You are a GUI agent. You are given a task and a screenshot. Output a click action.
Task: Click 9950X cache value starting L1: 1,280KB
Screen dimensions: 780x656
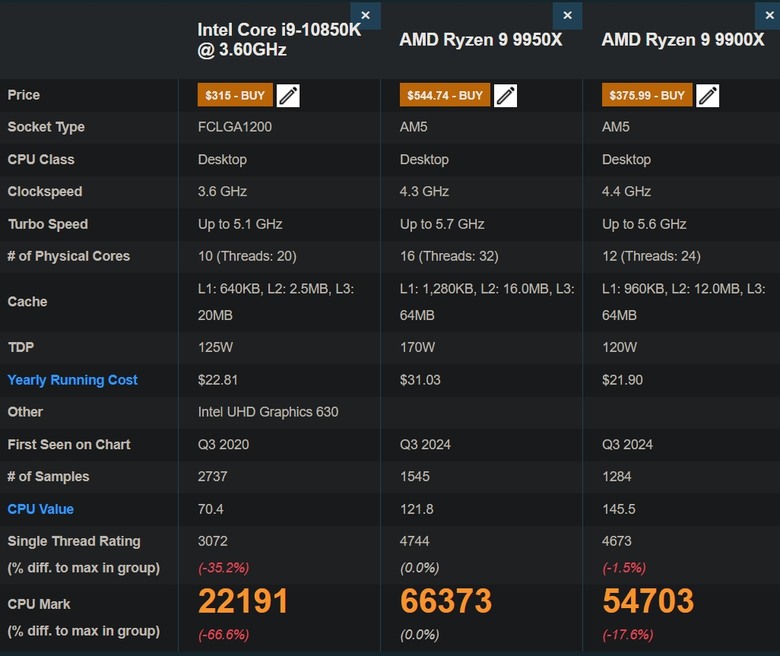[x=487, y=302]
